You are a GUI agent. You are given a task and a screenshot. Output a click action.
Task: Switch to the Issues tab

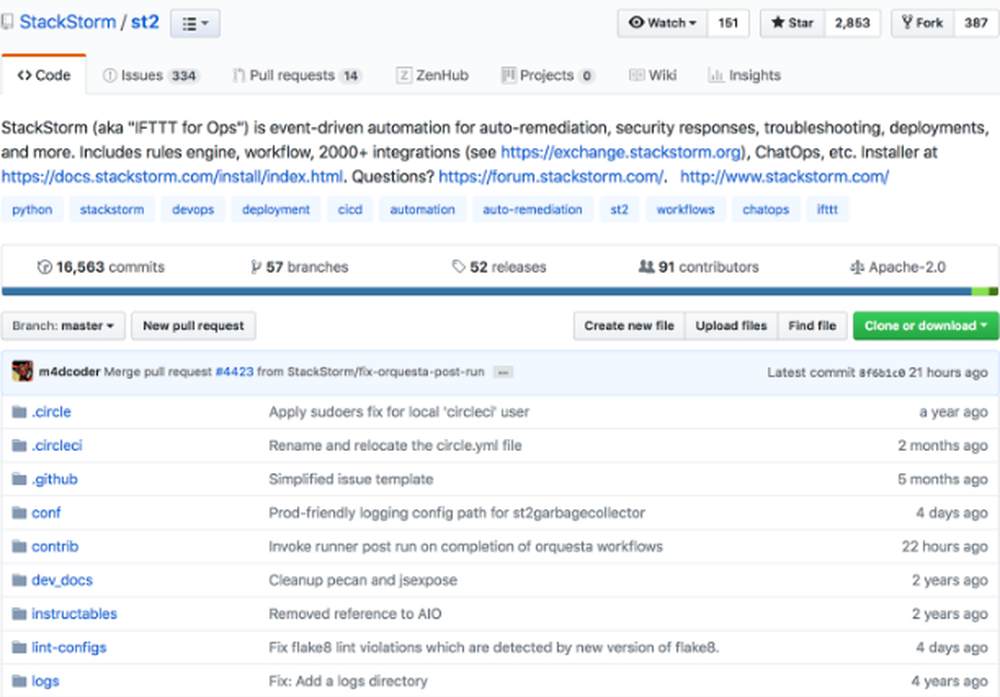(151, 75)
